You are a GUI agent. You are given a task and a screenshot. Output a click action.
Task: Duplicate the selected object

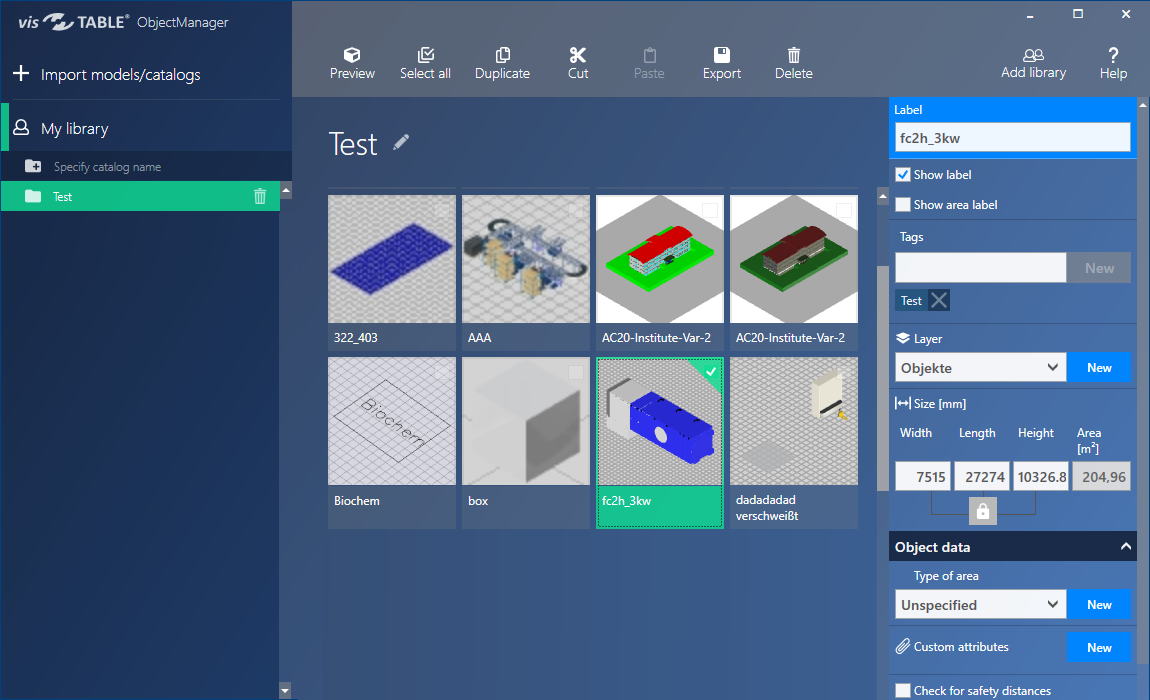coord(502,60)
